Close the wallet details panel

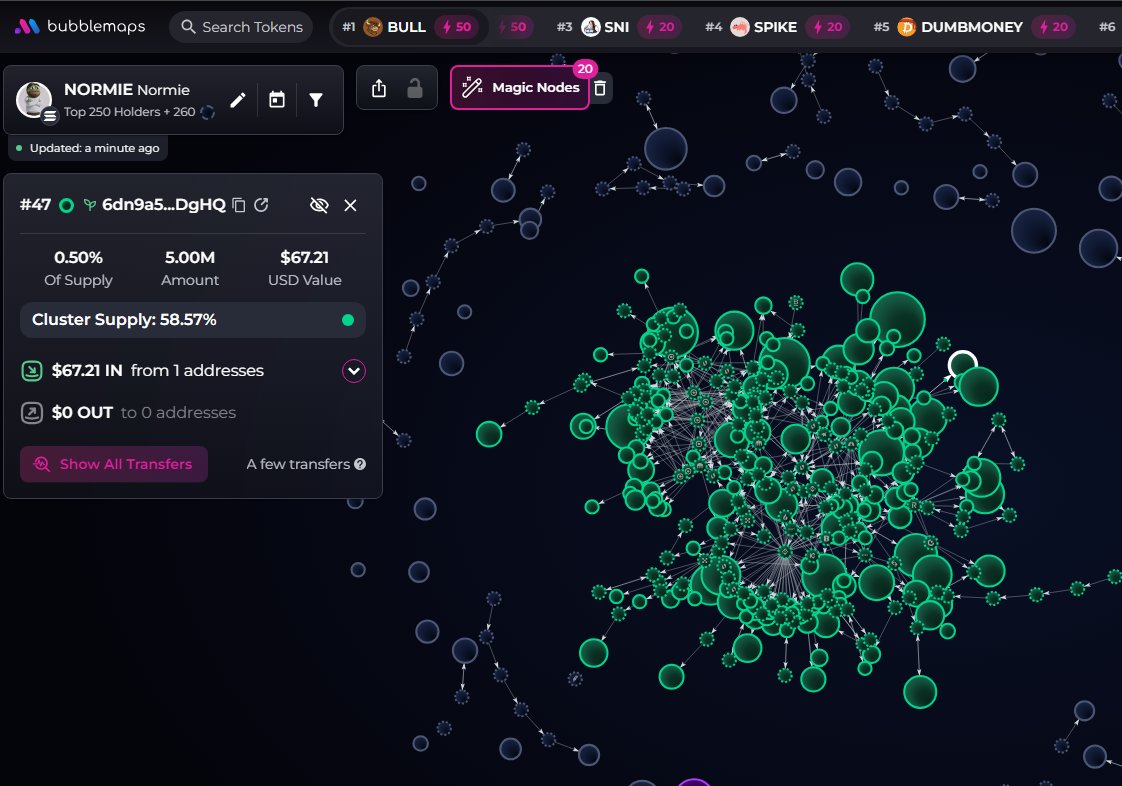tap(351, 205)
